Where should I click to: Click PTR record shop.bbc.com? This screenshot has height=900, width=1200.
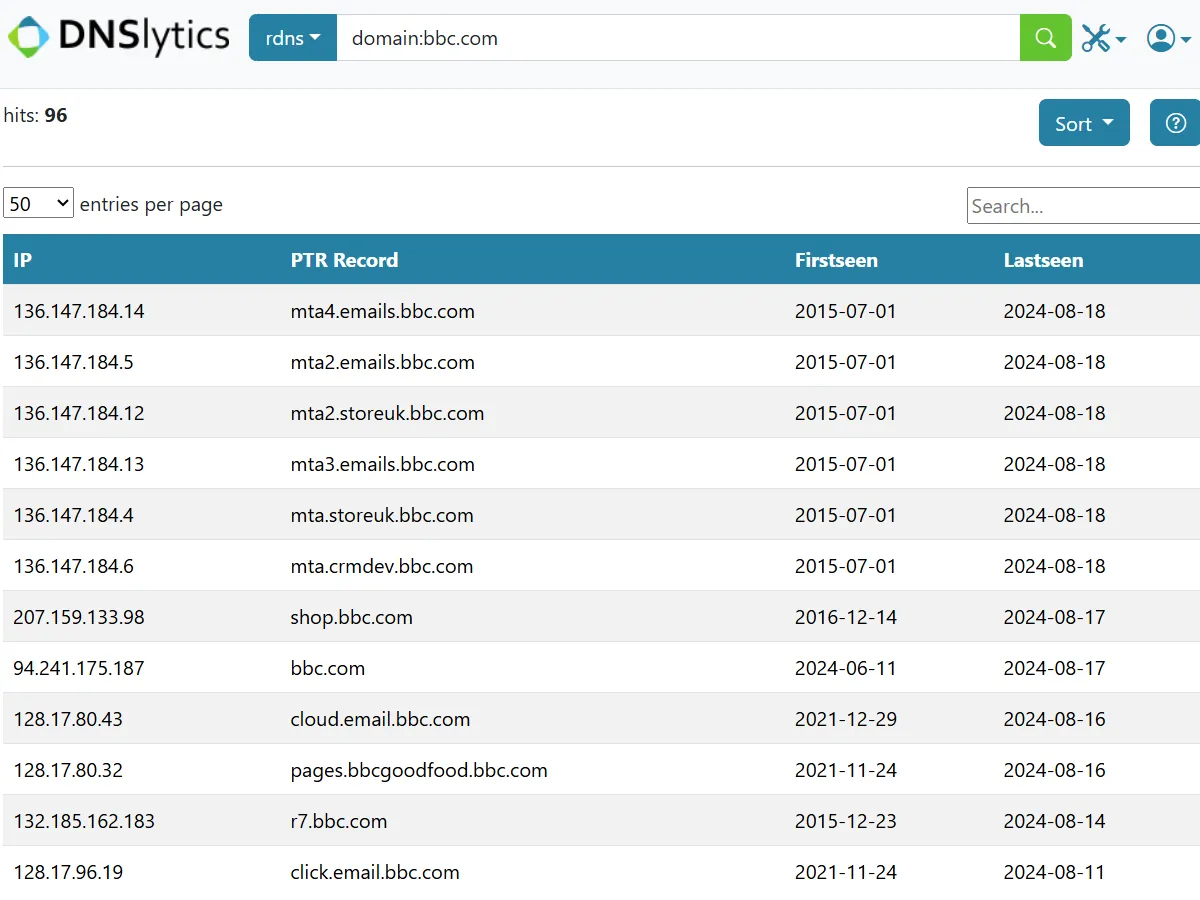(352, 617)
